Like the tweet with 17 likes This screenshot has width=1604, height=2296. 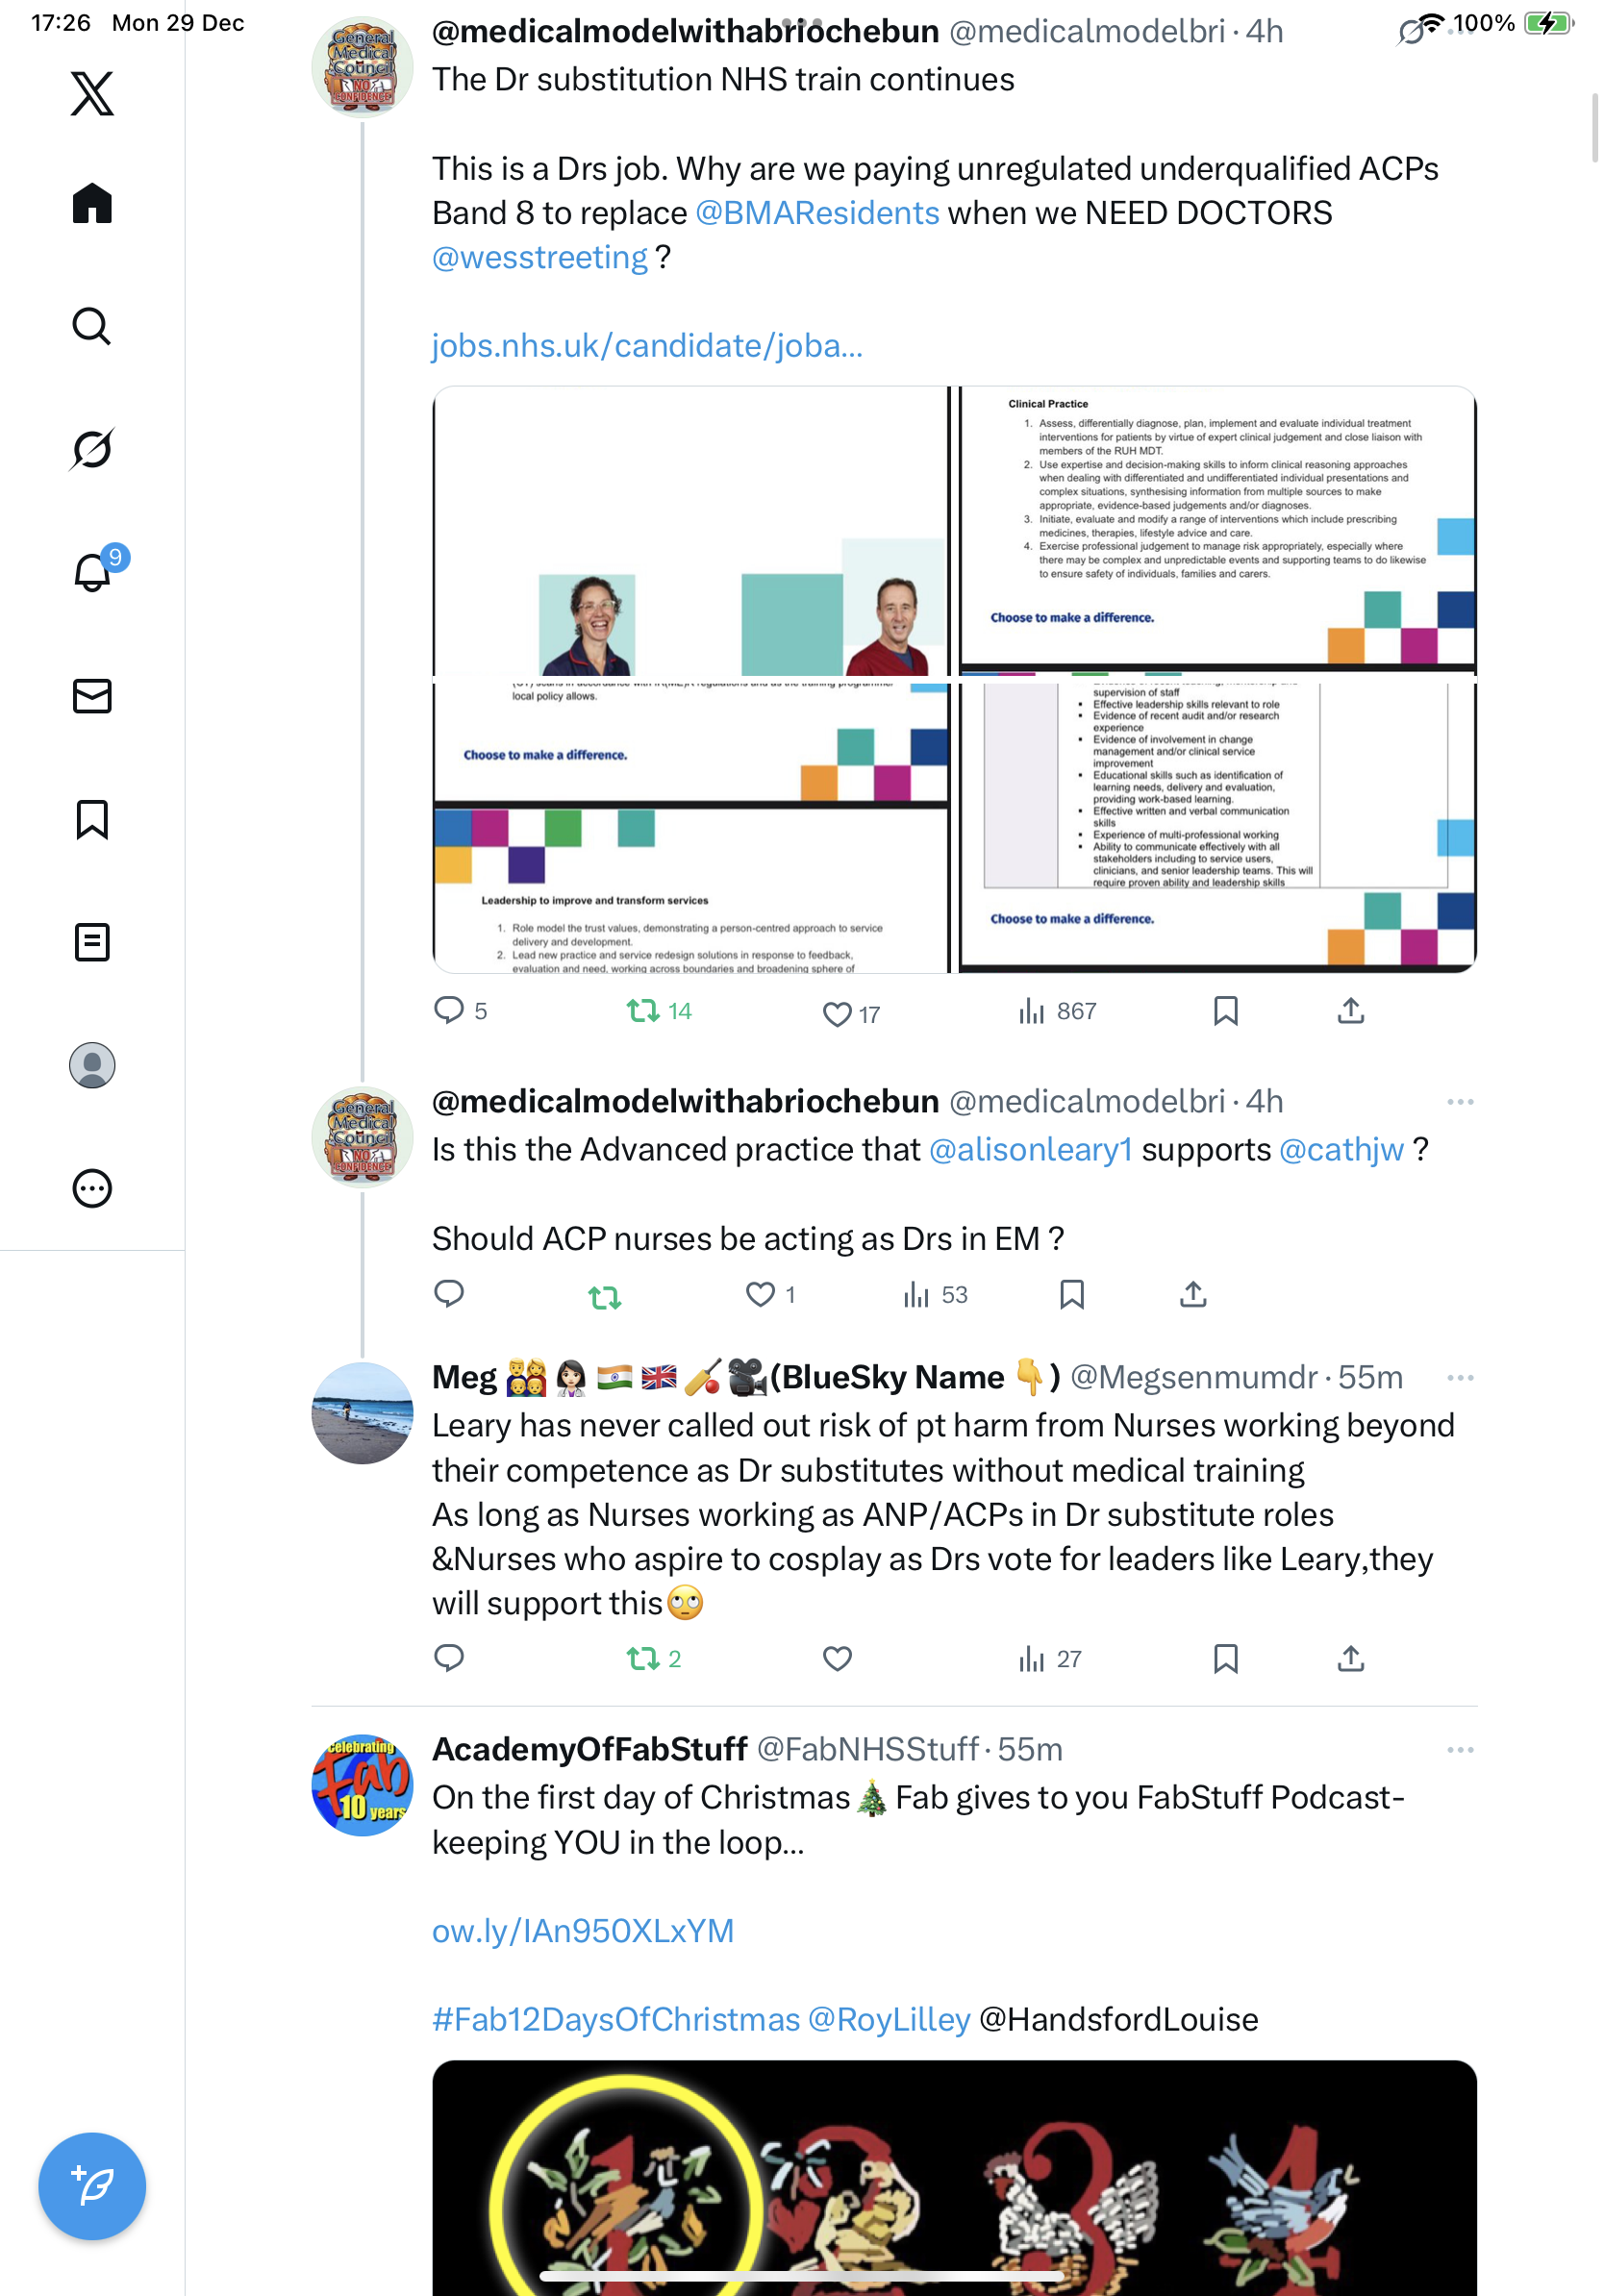pos(837,1014)
